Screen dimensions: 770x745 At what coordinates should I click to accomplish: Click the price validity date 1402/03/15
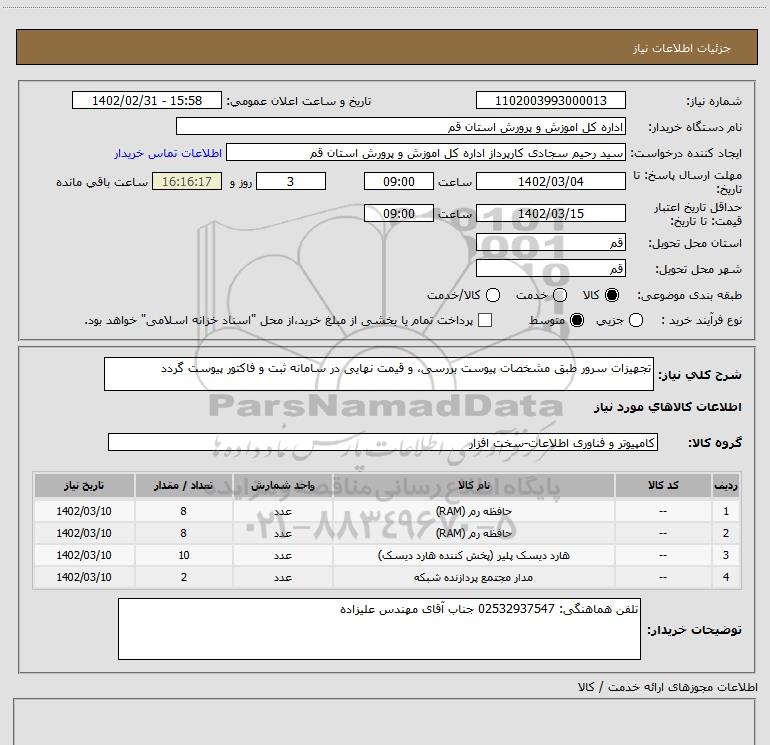tap(550, 214)
